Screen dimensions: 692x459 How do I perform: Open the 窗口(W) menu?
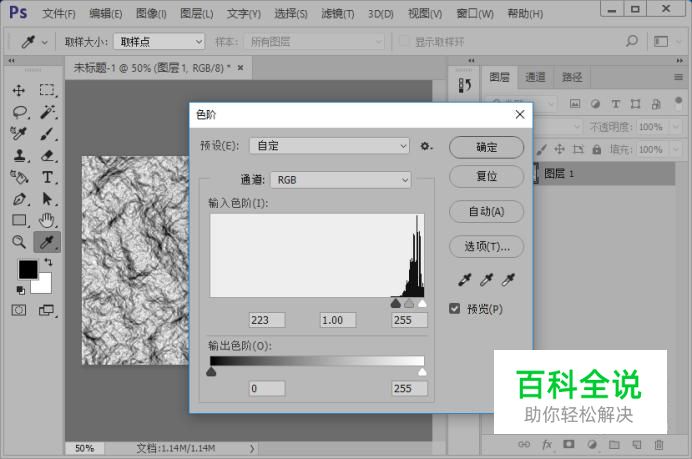pyautogui.click(x=475, y=14)
